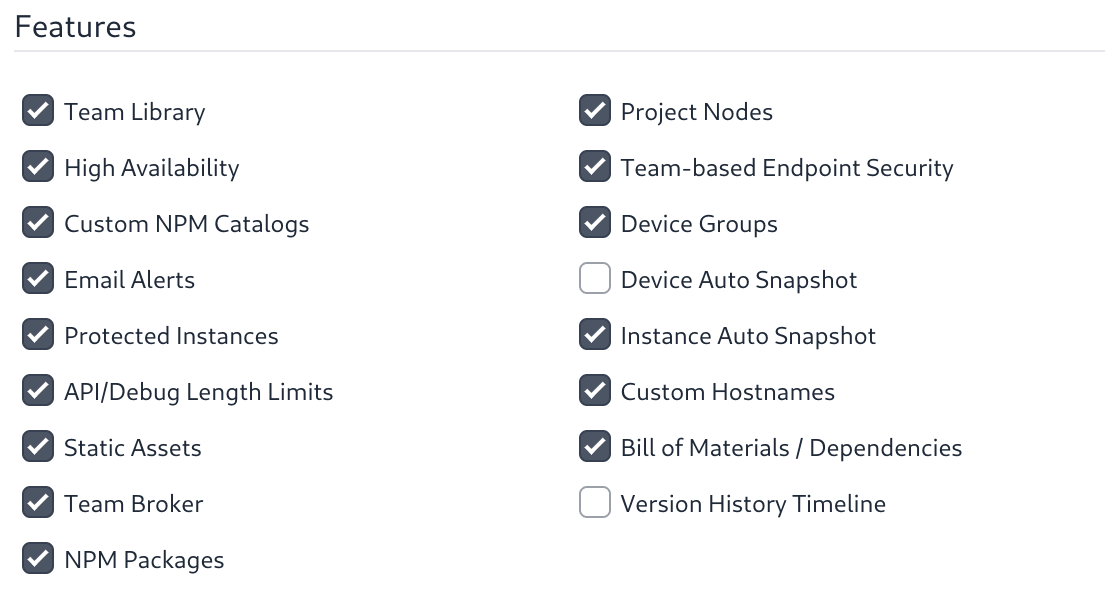Uncheck the Protected Instances checkbox
Screen dimensions: 1105x594
[37, 335]
